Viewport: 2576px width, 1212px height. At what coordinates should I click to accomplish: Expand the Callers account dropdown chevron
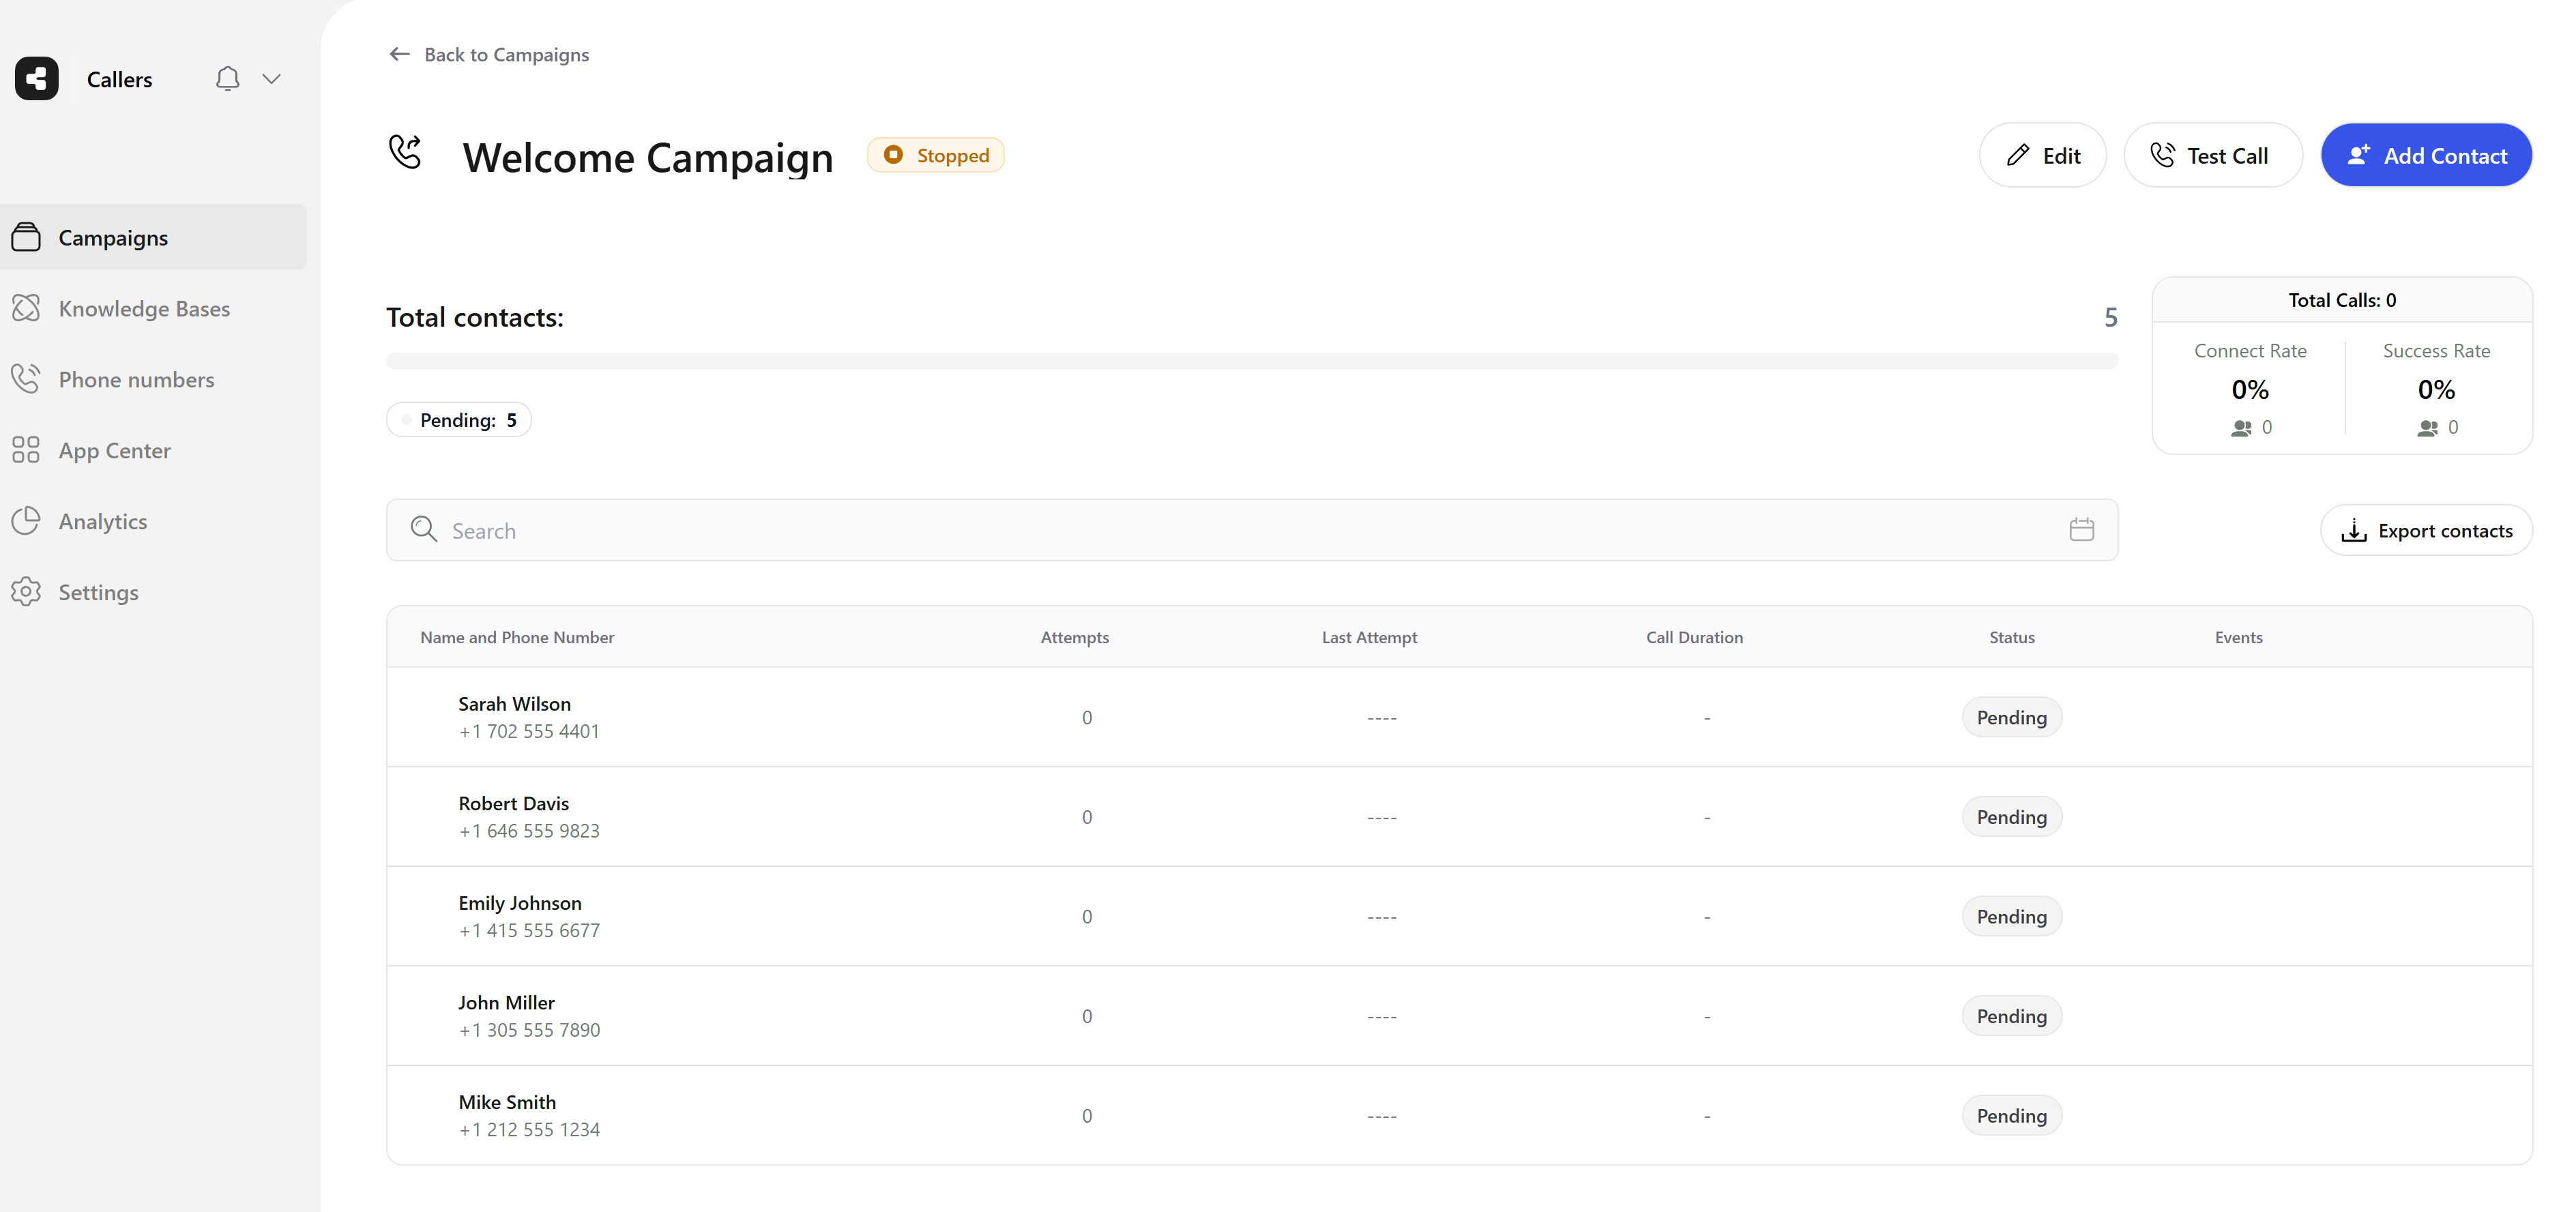[271, 79]
